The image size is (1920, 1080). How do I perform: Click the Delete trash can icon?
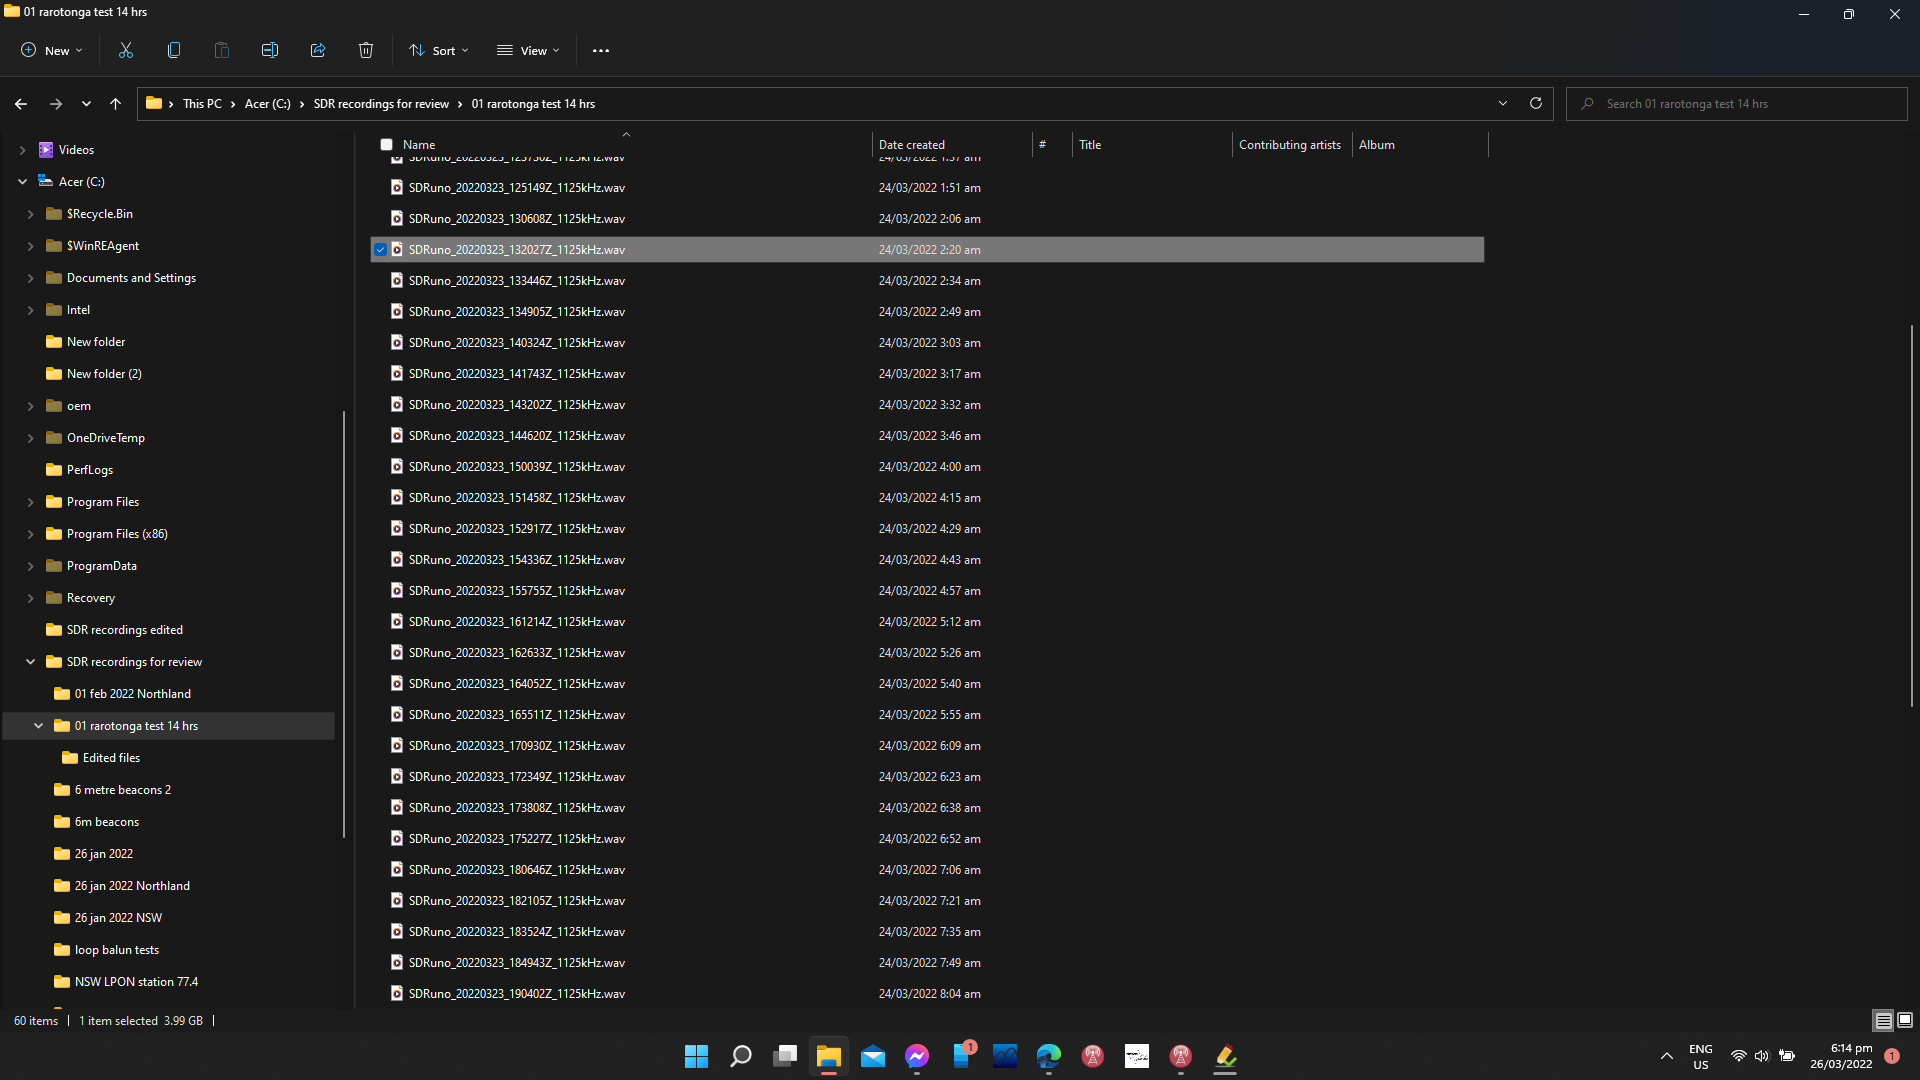tap(366, 50)
